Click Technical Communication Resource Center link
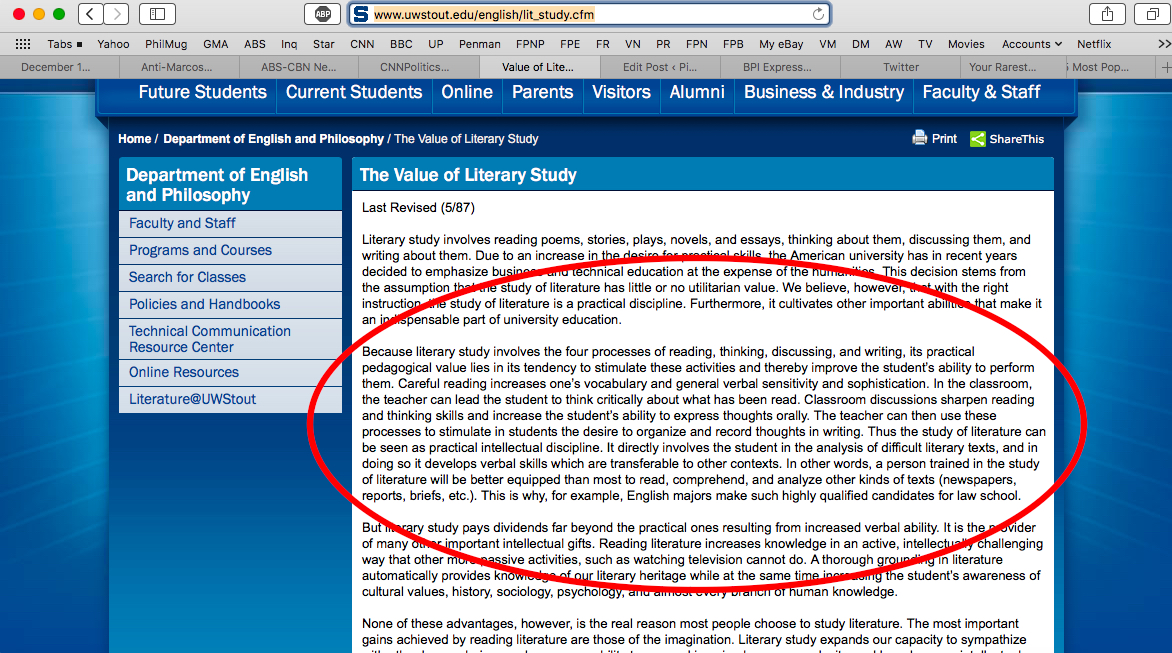Screen dimensions: 1172x653 click(x=209, y=339)
